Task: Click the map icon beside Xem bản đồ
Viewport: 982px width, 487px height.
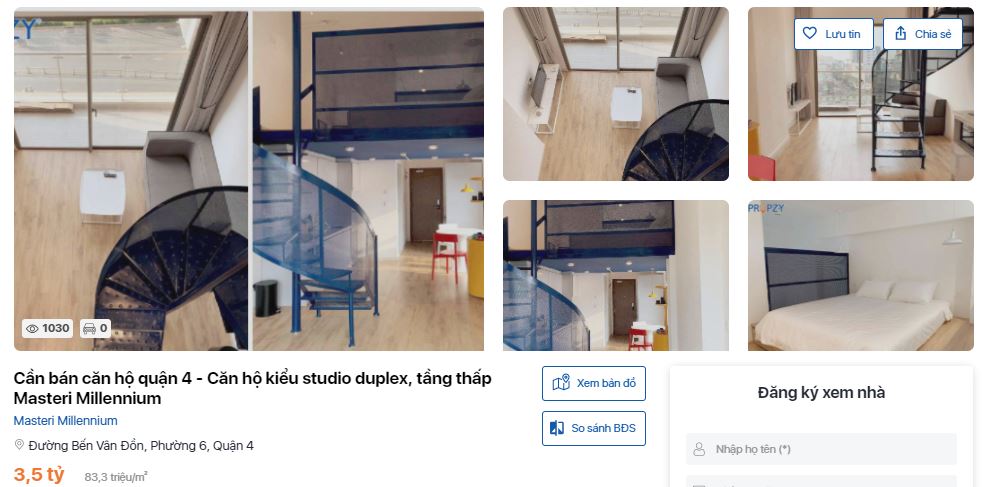Action: tap(561, 383)
